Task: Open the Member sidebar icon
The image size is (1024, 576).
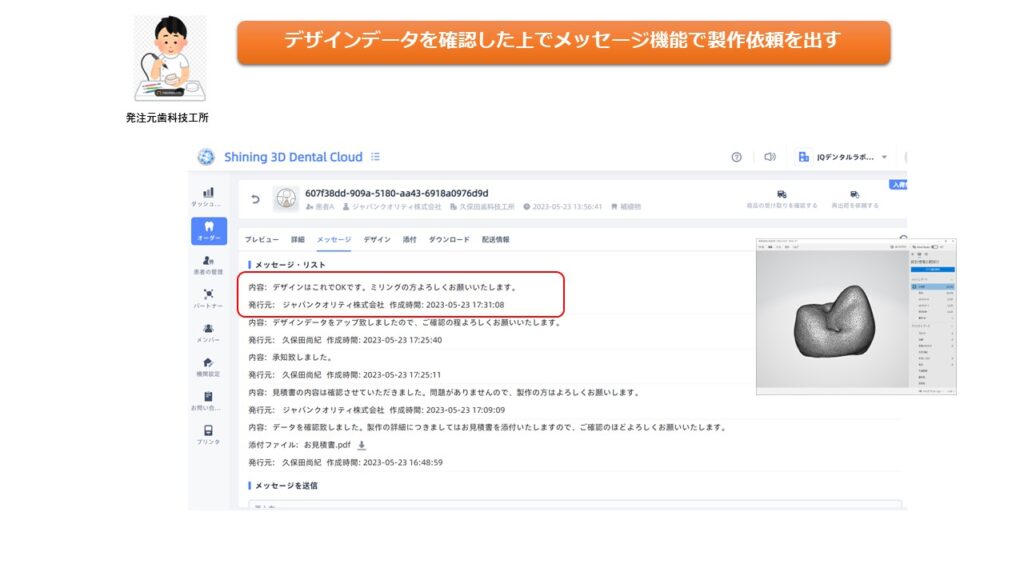Action: pos(208,330)
